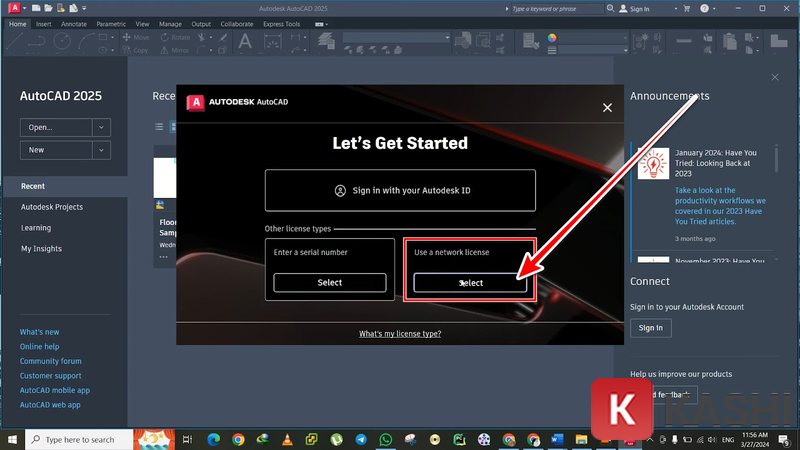Open the Insert ribbon tab
Viewport: 800px width, 450px height.
tap(44, 23)
